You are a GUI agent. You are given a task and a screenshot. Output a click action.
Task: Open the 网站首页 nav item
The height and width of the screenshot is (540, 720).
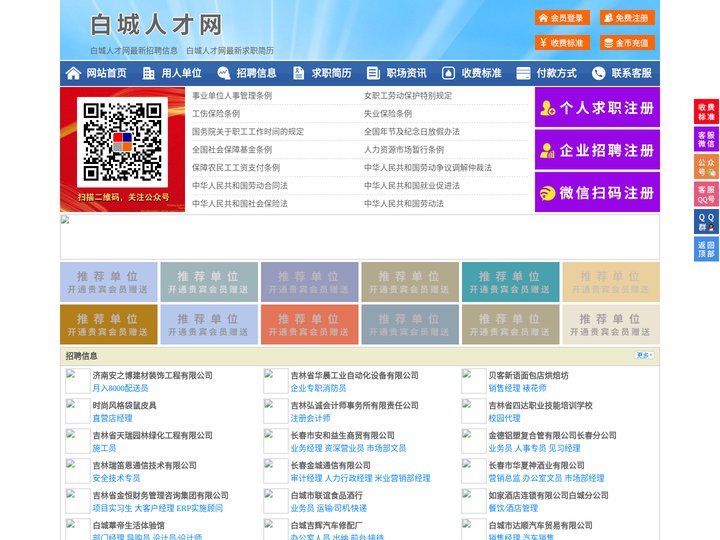pos(97,73)
